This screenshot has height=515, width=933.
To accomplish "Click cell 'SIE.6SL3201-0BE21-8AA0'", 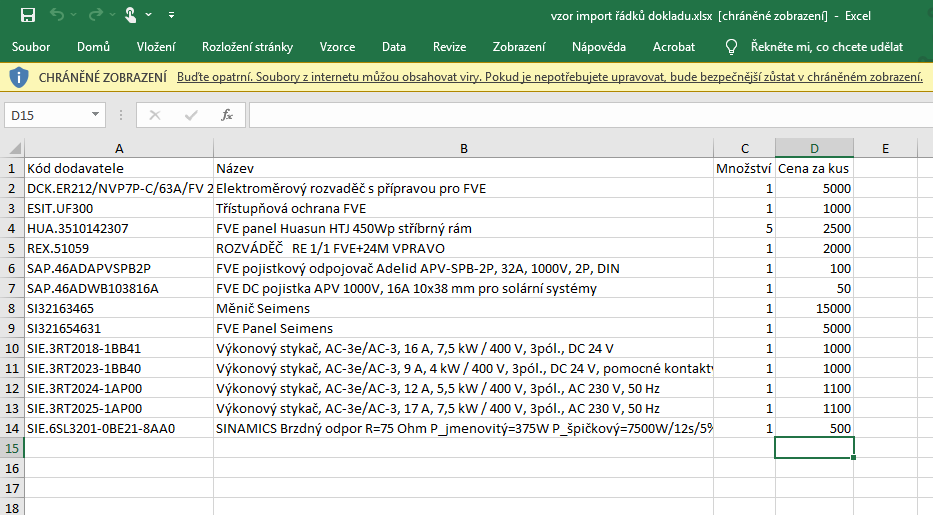I will click(x=119, y=429).
